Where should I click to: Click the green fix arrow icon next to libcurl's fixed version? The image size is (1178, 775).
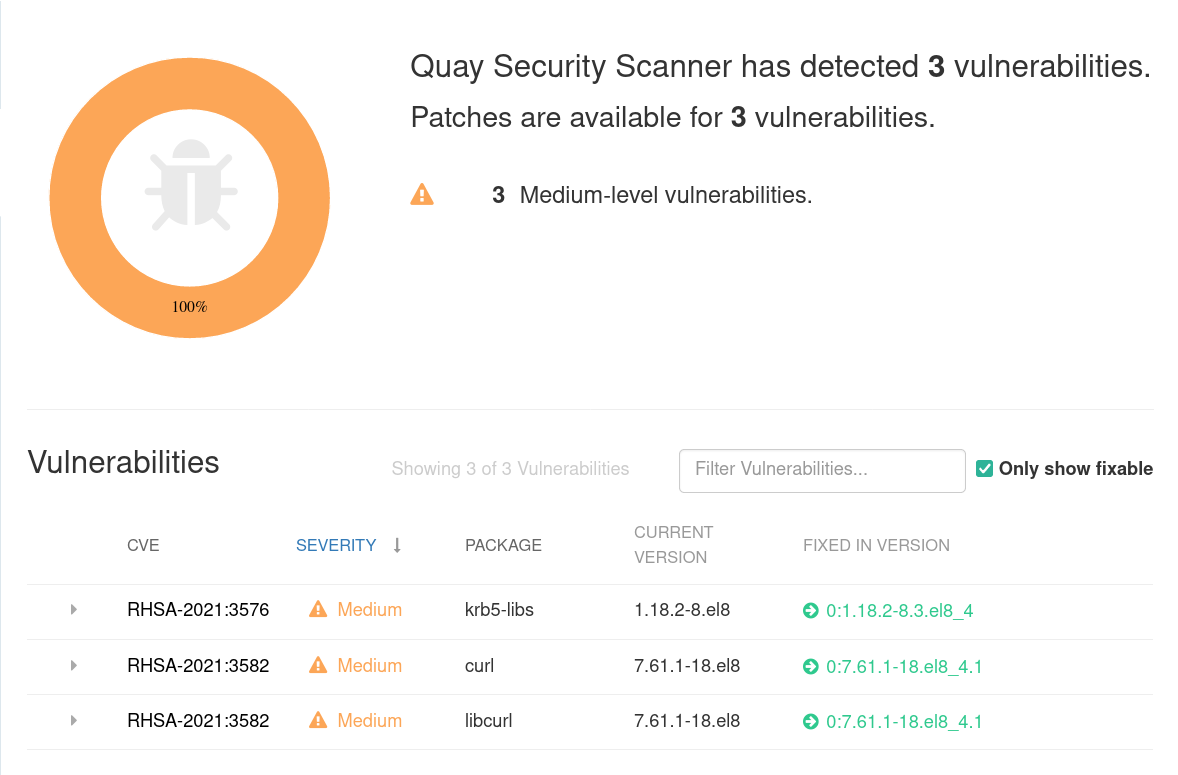pos(810,721)
